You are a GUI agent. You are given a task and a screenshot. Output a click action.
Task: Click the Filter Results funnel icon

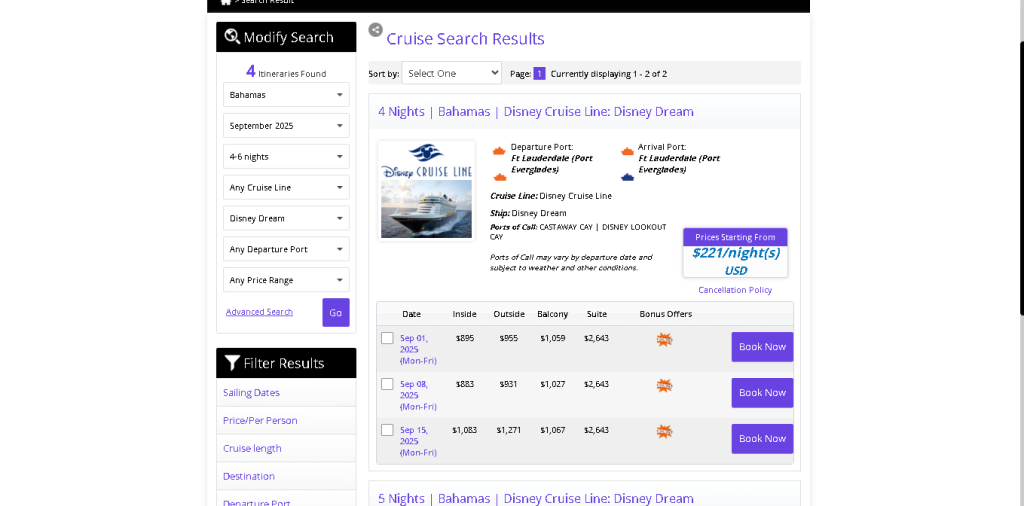232,363
